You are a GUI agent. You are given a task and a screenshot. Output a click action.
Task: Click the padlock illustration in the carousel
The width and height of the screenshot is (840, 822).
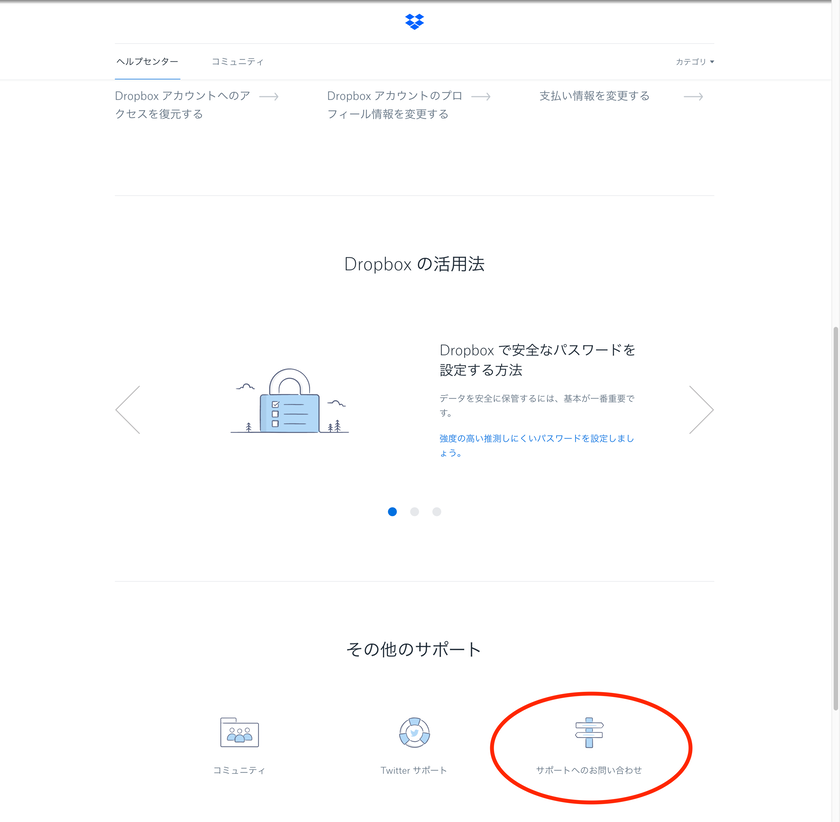pyautogui.click(x=290, y=401)
